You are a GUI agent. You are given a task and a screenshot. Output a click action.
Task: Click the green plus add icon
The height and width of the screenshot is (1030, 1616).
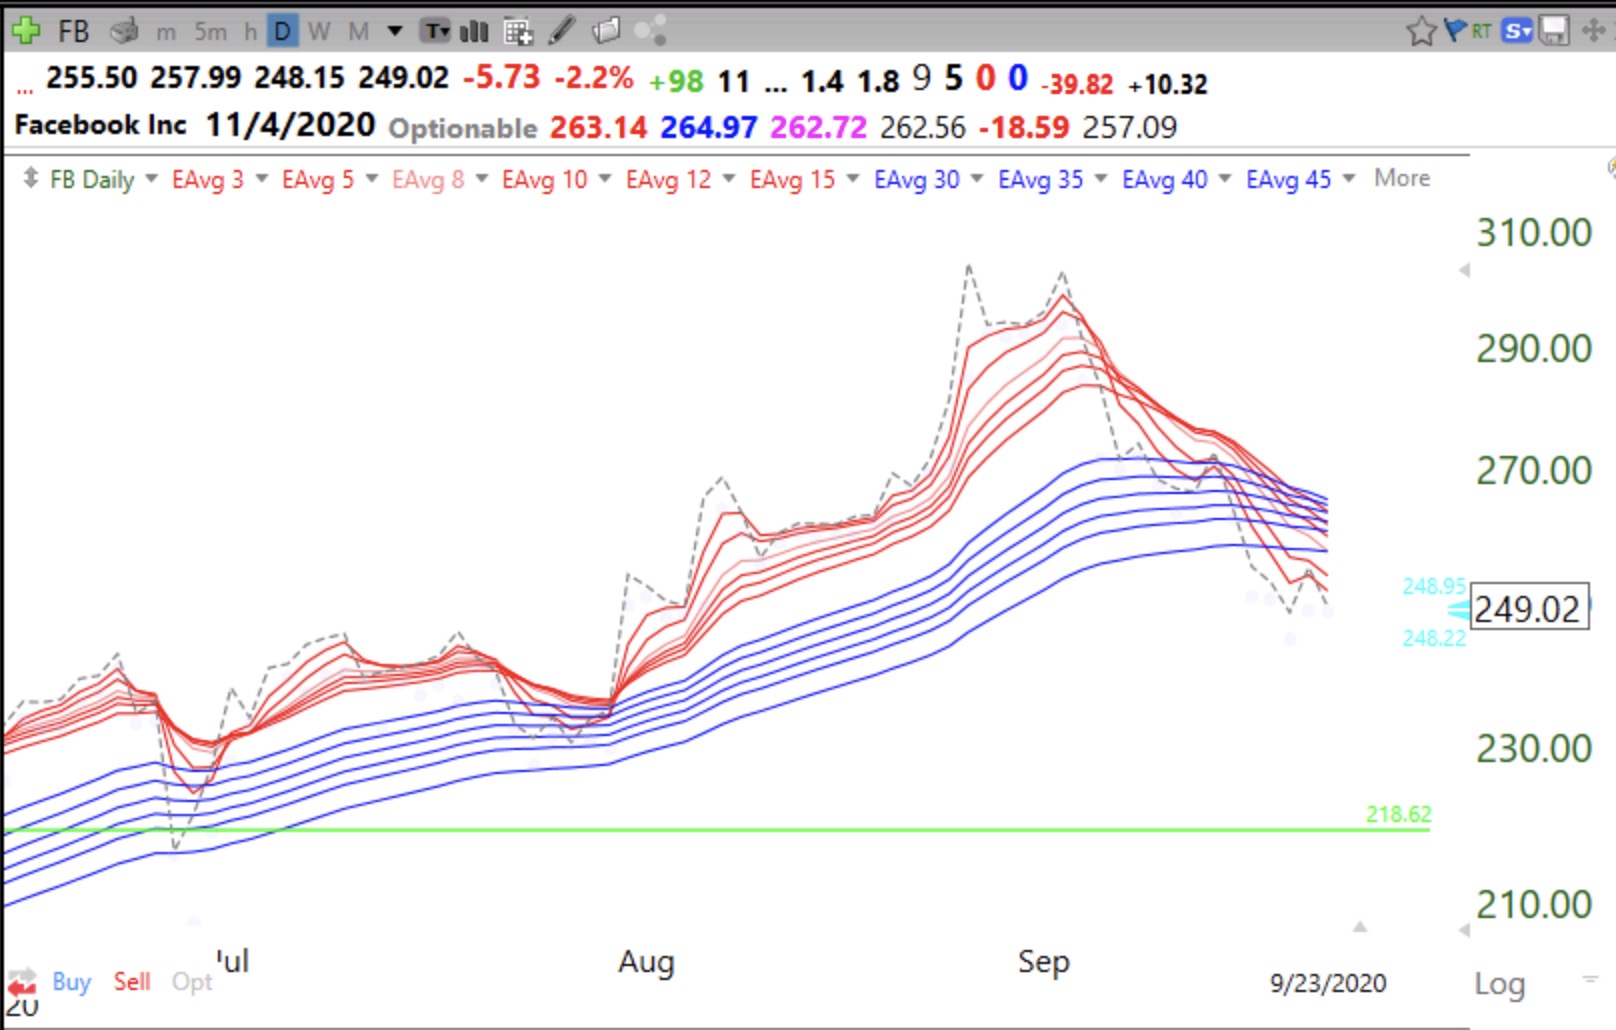[x=25, y=31]
